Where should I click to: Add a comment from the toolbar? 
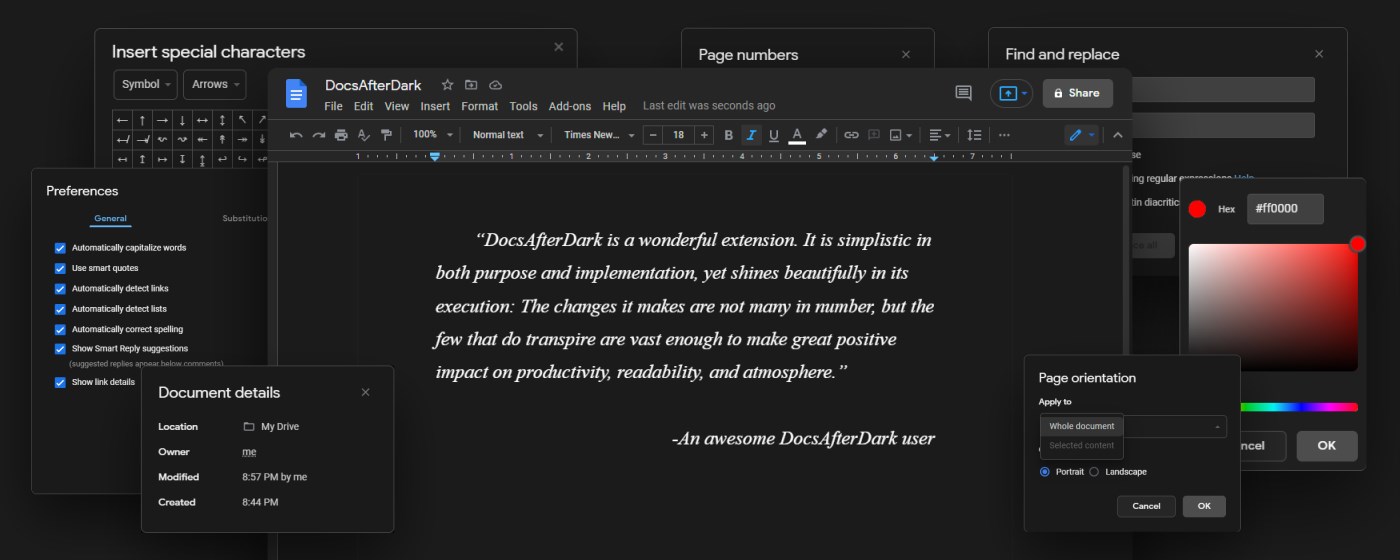874,135
